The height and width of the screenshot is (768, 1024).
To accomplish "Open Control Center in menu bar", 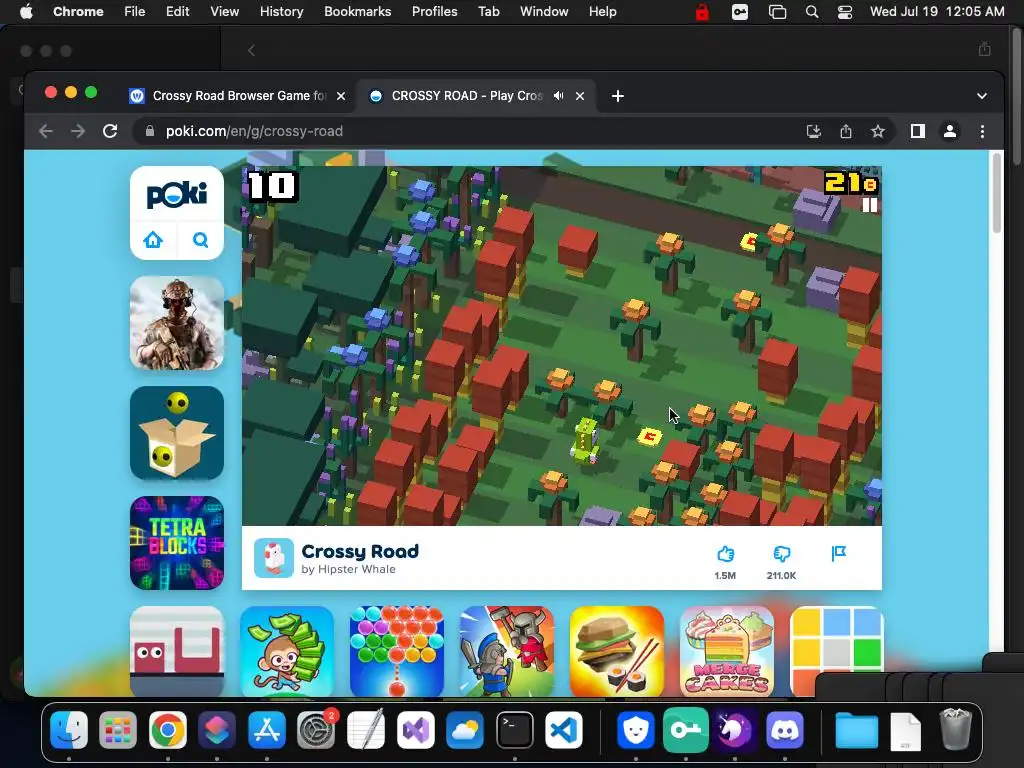I will [844, 12].
